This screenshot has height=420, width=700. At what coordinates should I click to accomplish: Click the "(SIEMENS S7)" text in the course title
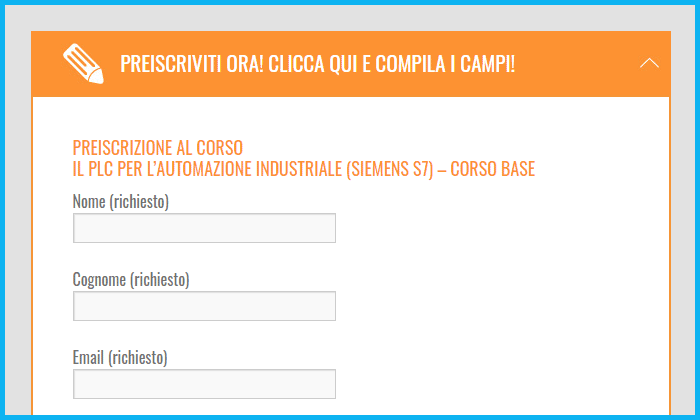(390, 169)
